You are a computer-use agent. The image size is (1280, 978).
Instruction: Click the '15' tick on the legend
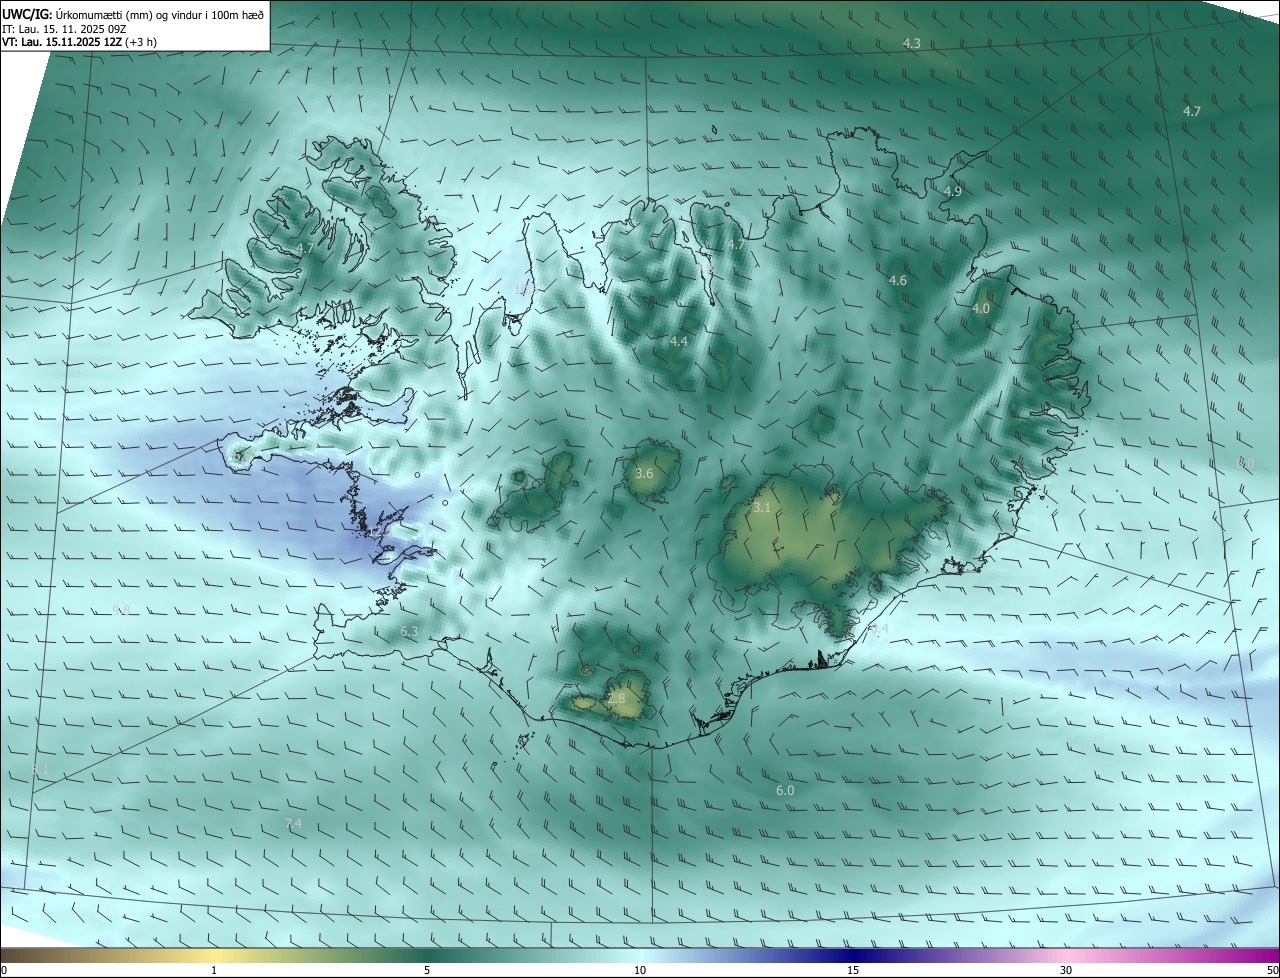coord(853,971)
